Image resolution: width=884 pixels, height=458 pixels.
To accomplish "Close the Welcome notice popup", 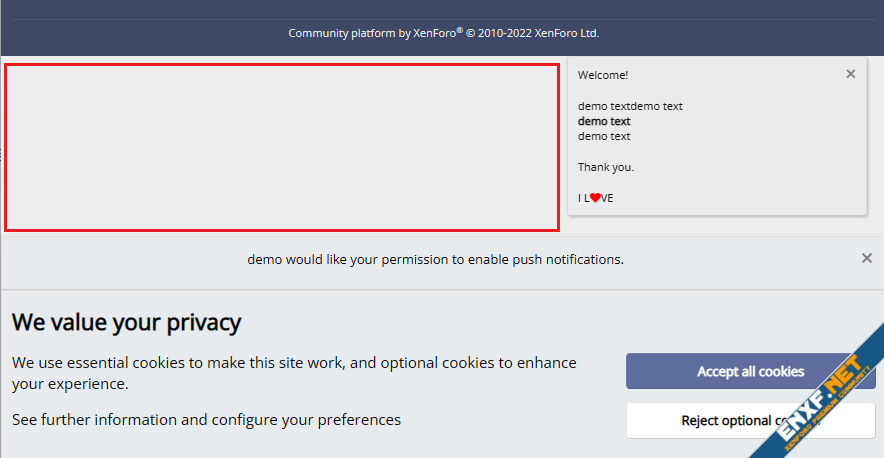I will pyautogui.click(x=851, y=74).
